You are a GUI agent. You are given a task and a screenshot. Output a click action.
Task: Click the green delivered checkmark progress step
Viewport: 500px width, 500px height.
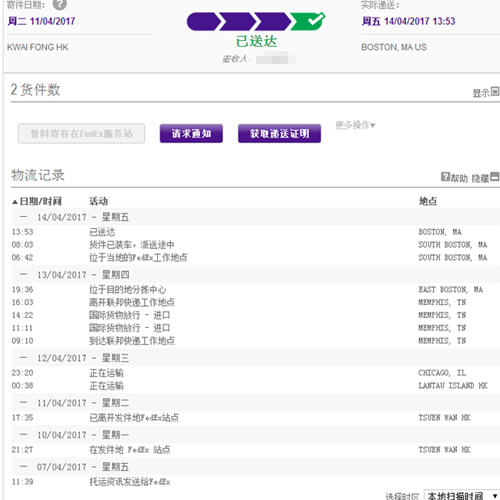pos(308,21)
